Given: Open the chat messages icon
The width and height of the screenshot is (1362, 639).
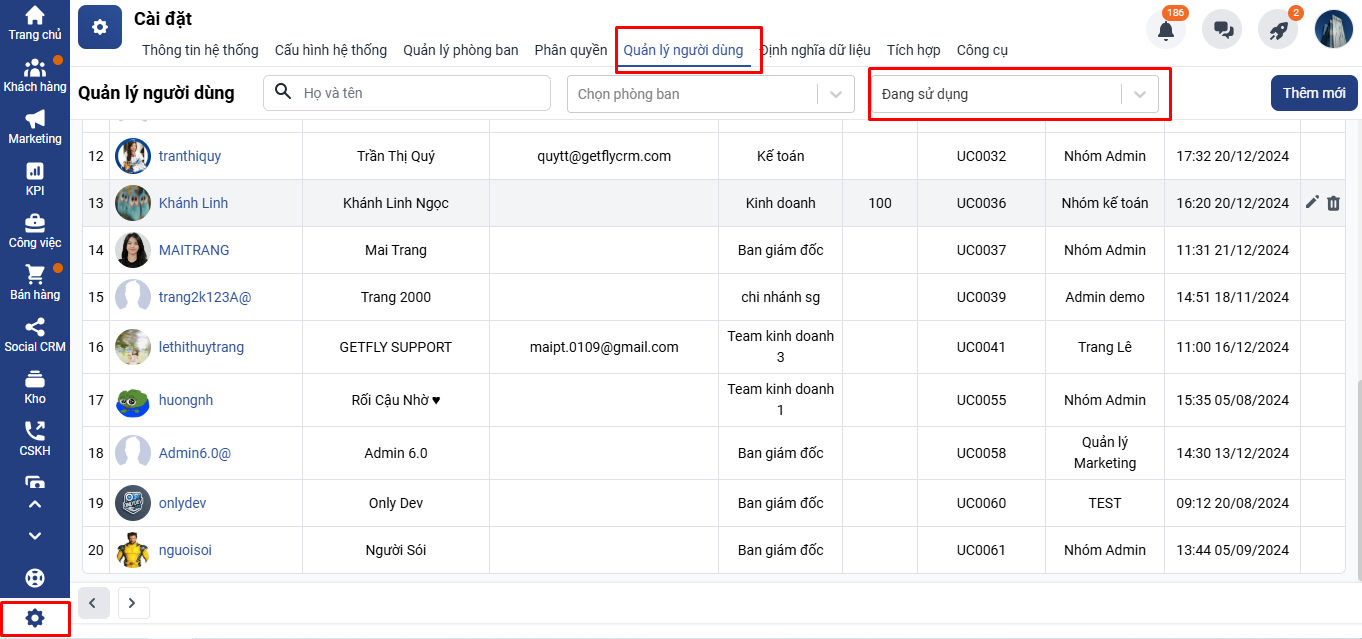Looking at the screenshot, I should [1222, 30].
